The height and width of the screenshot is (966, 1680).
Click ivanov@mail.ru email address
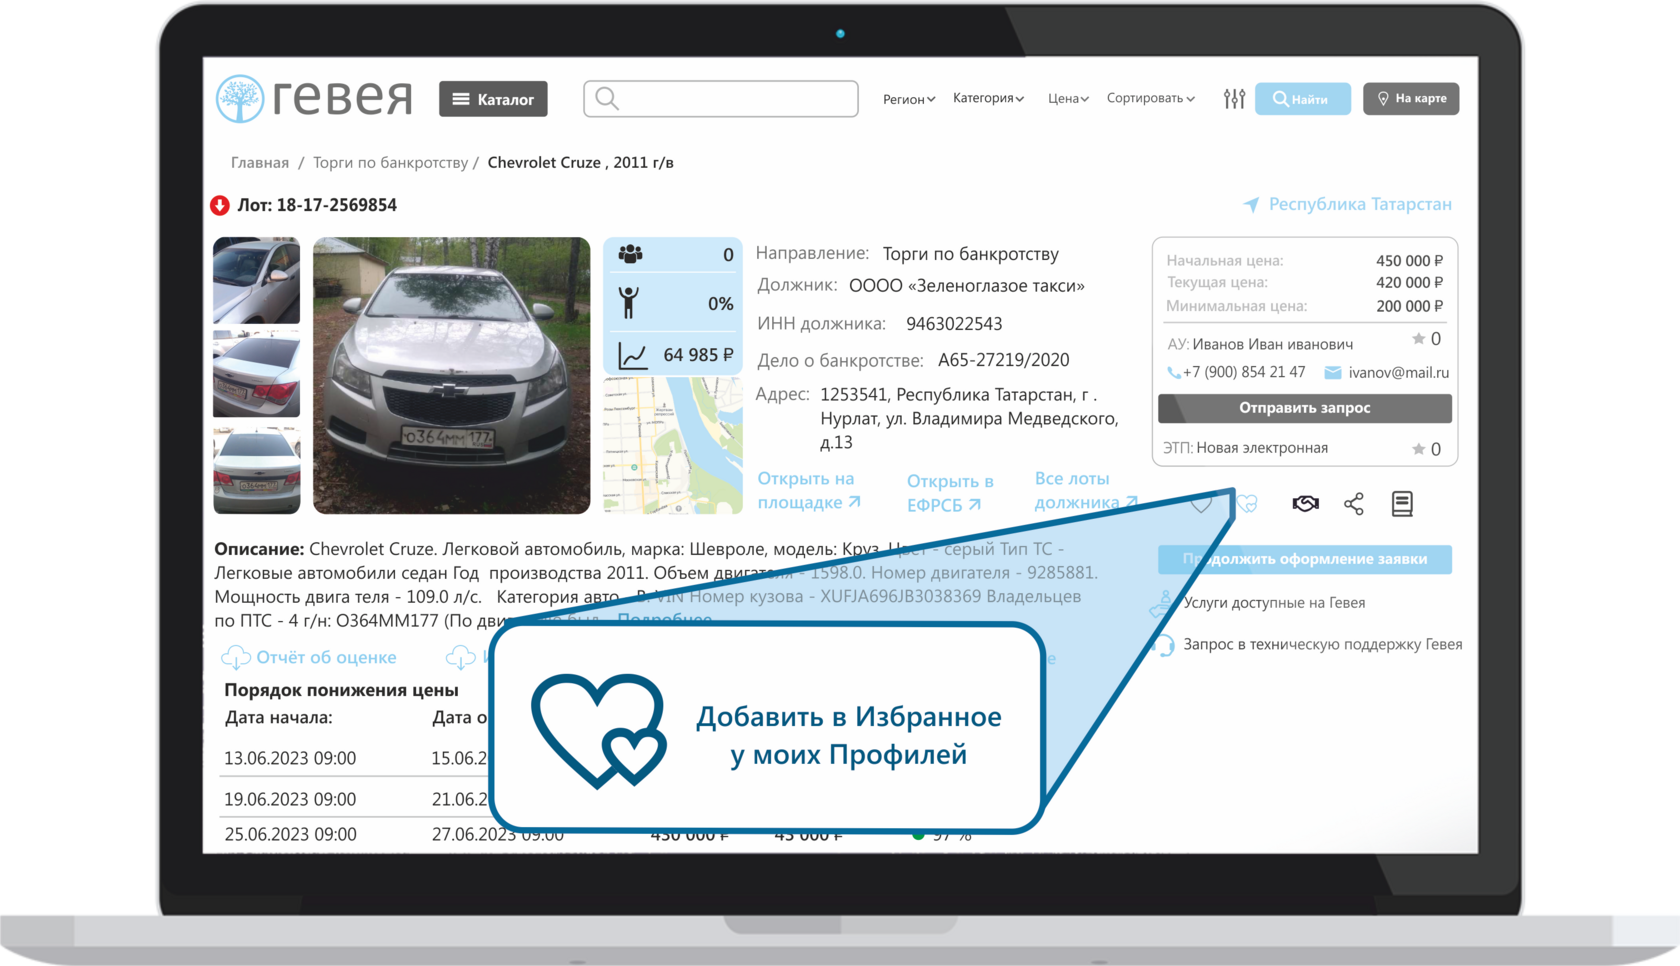coord(1398,373)
